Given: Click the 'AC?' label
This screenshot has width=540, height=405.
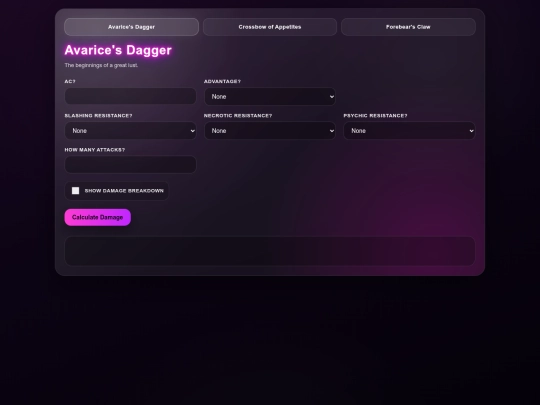Looking at the screenshot, I should coord(70,81).
